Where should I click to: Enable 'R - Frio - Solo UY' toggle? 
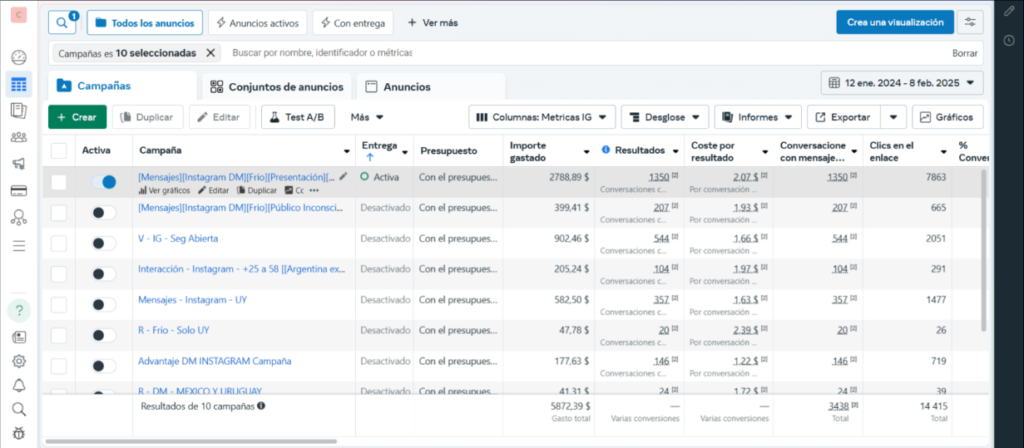click(x=104, y=335)
